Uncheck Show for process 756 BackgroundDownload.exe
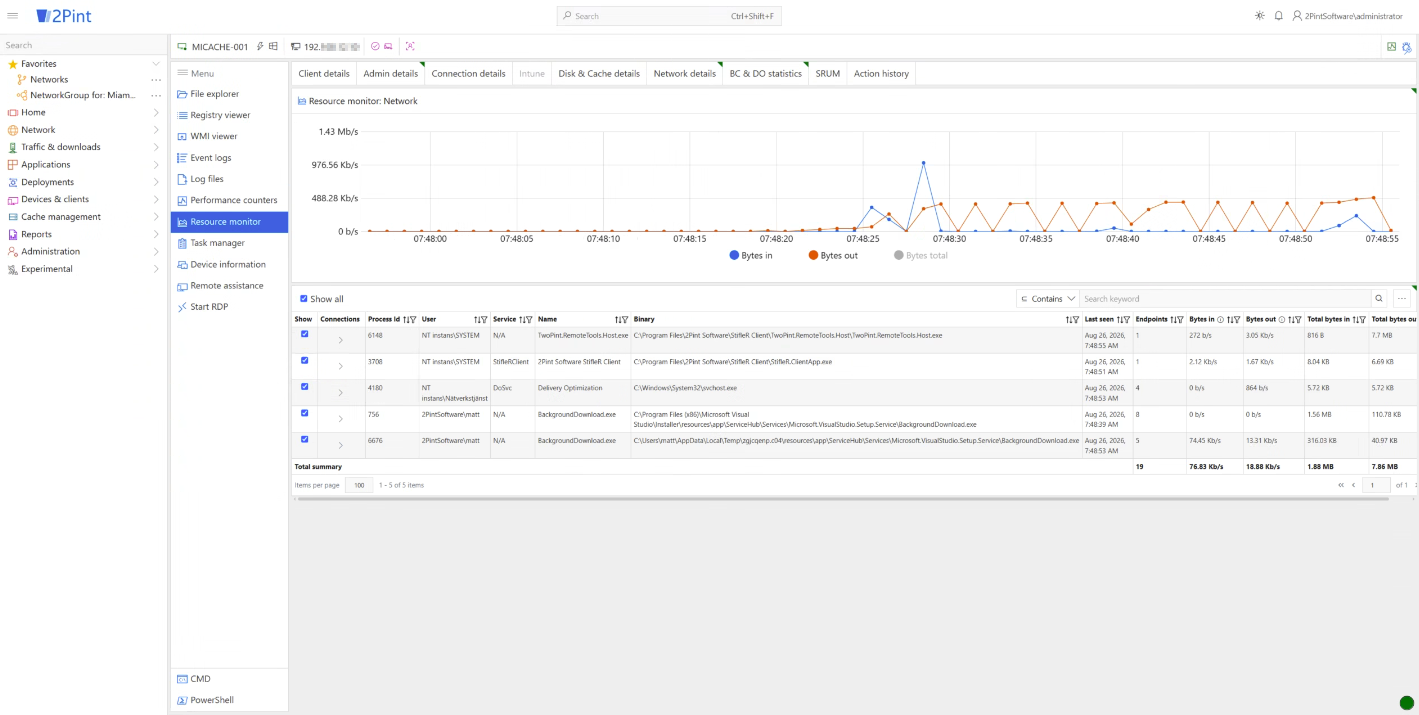1419x715 pixels. point(304,412)
